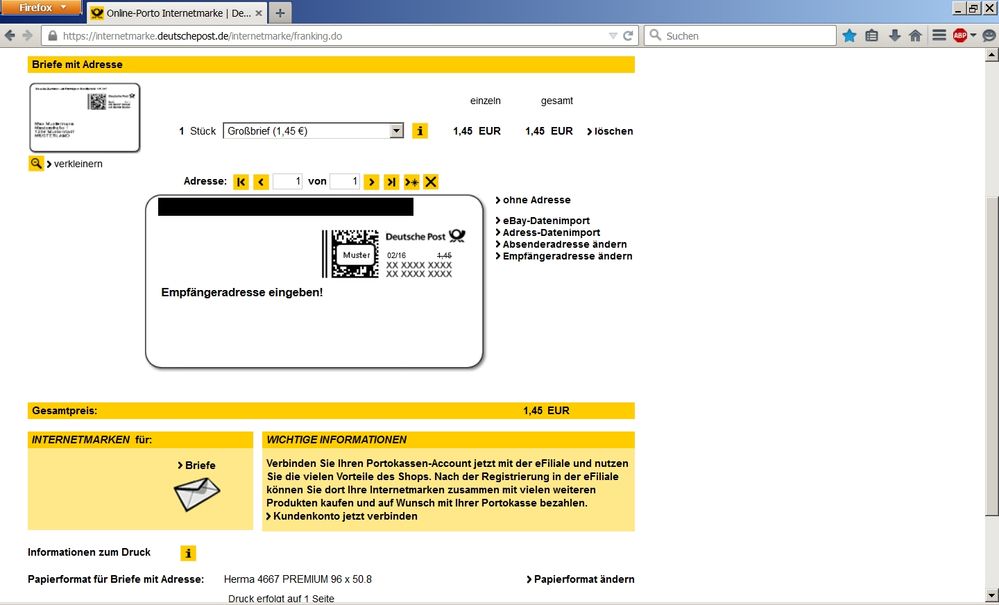Go to previous address record
Image resolution: width=999 pixels, height=605 pixels.
[x=261, y=182]
